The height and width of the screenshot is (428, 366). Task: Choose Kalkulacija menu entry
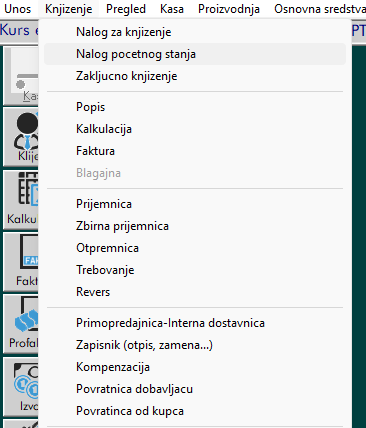pyautogui.click(x=195, y=129)
